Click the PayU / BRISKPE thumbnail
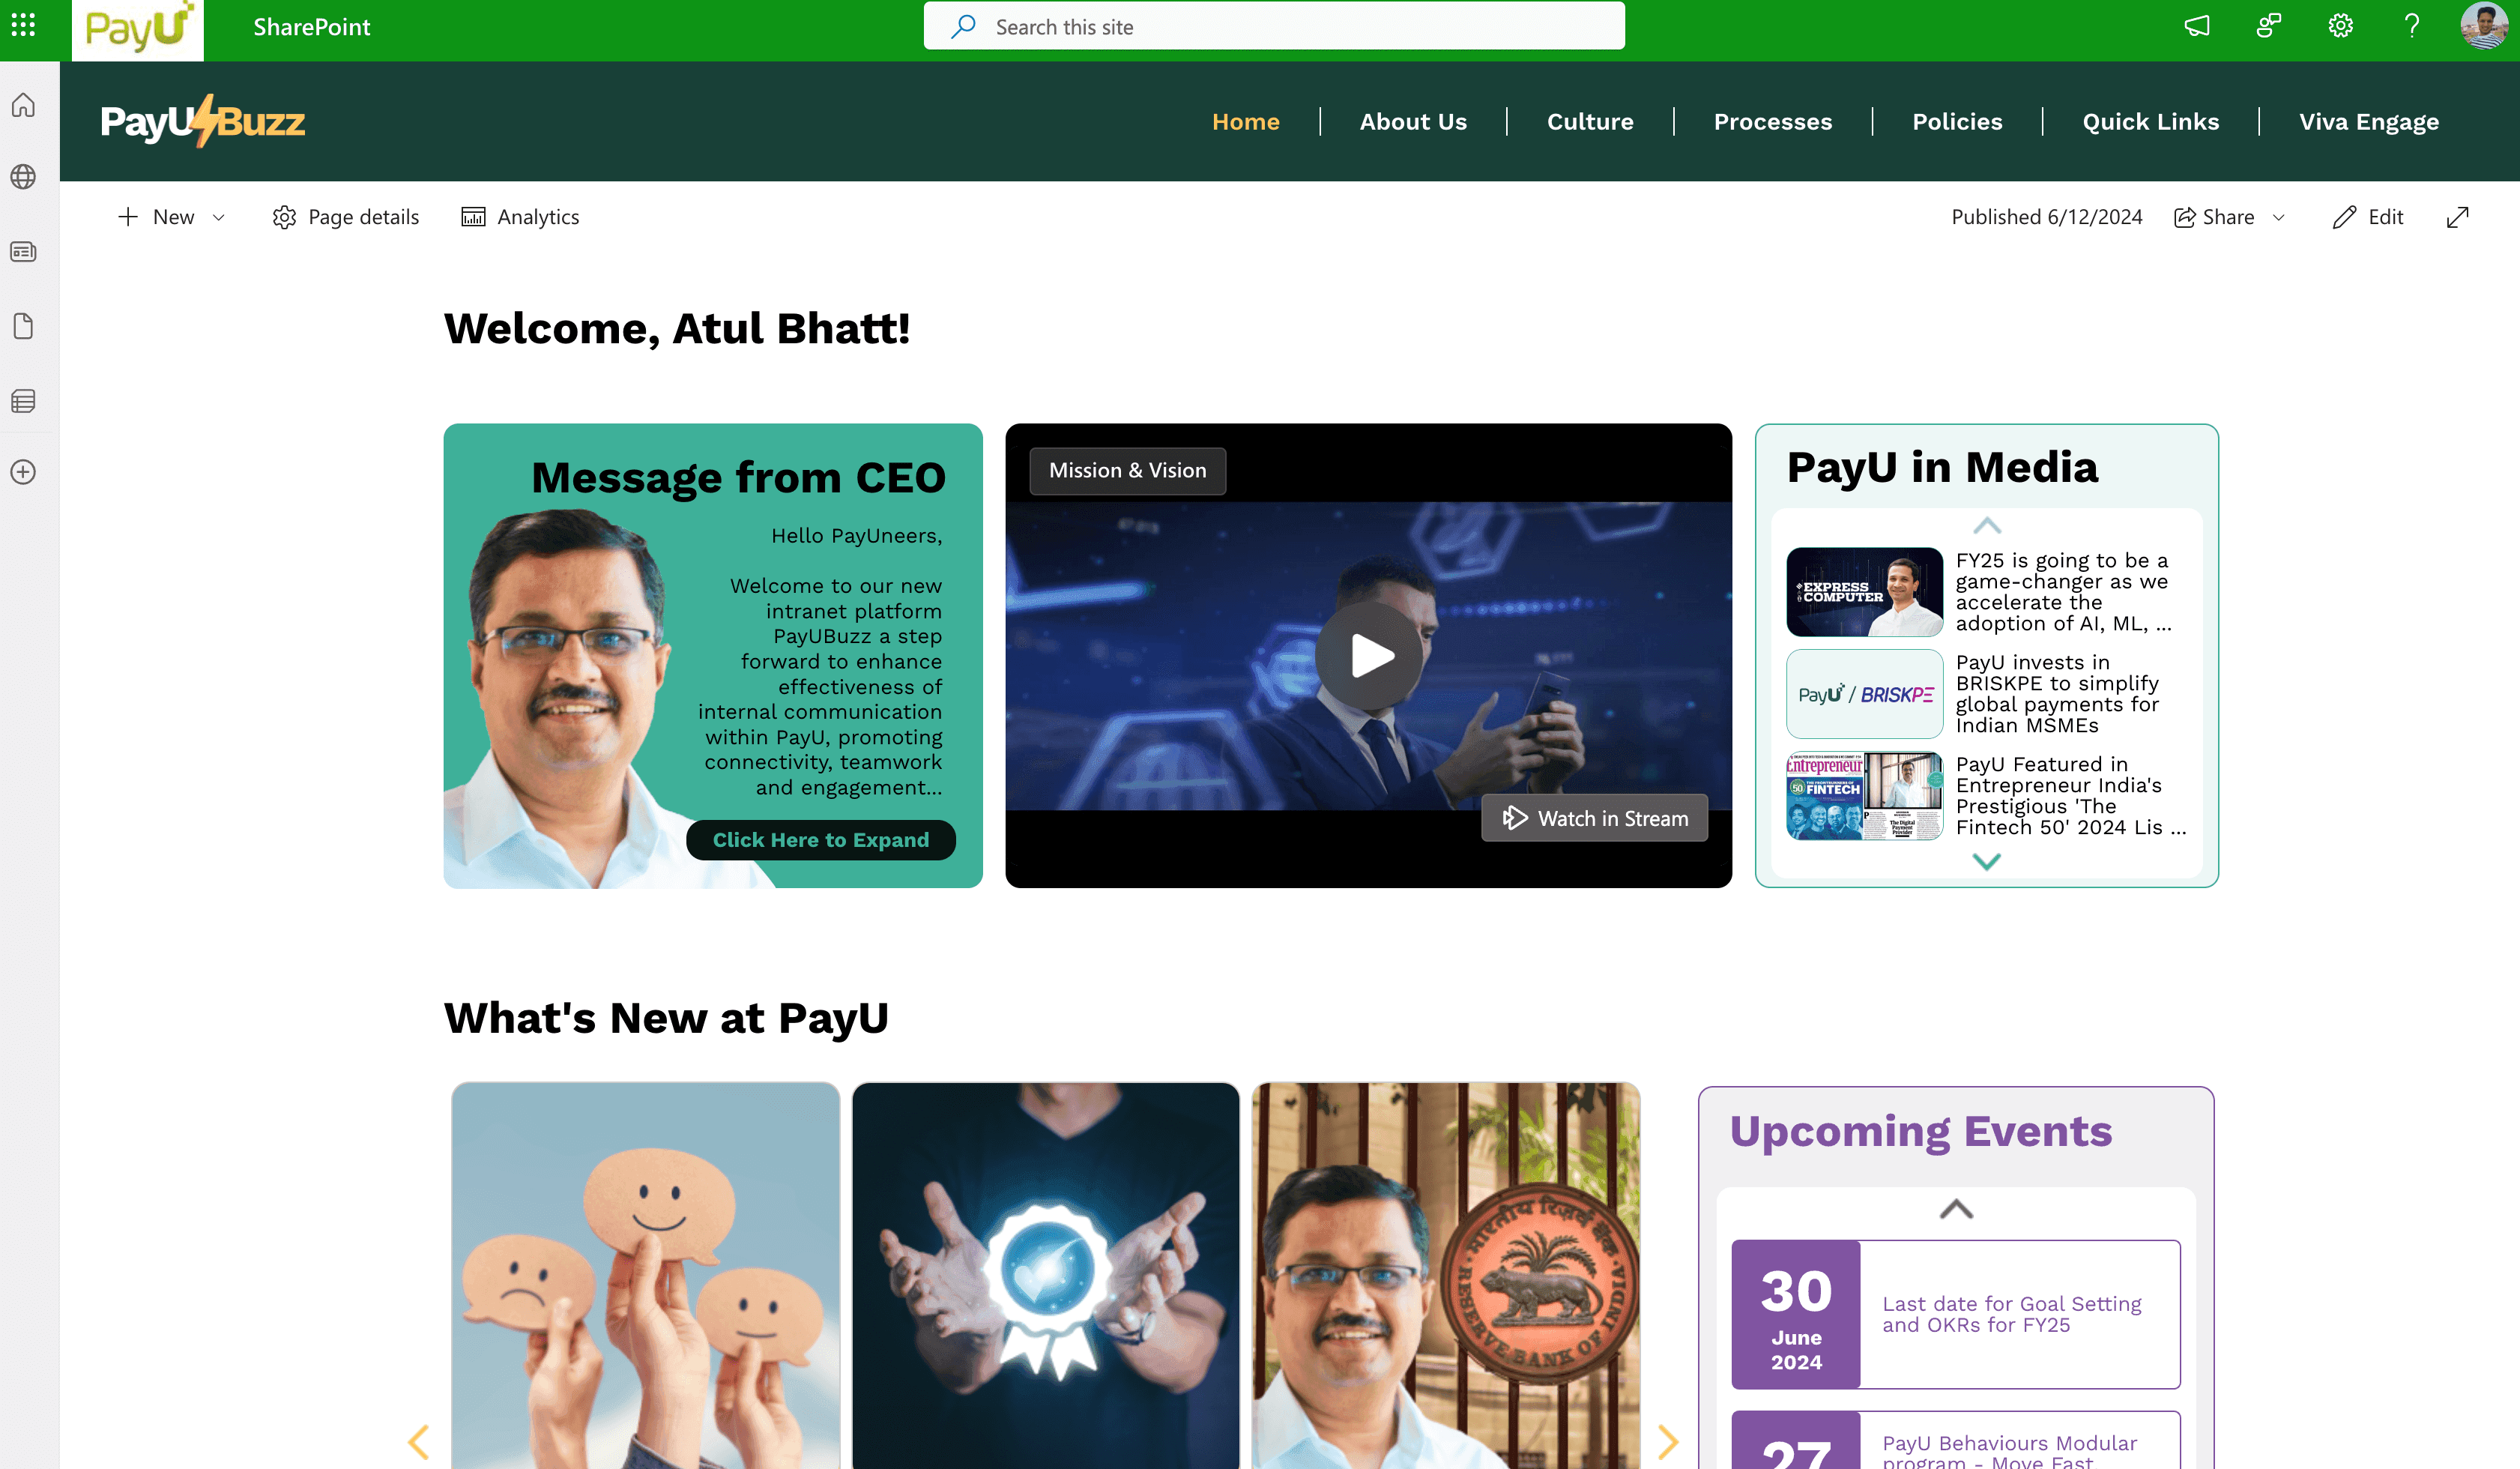Screen dimensions: 2520x1469 [1864, 694]
